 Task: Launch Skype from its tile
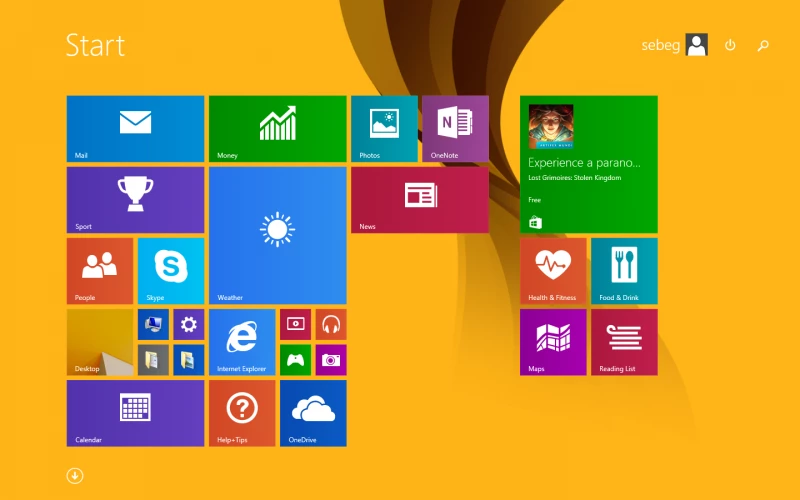pos(171,271)
